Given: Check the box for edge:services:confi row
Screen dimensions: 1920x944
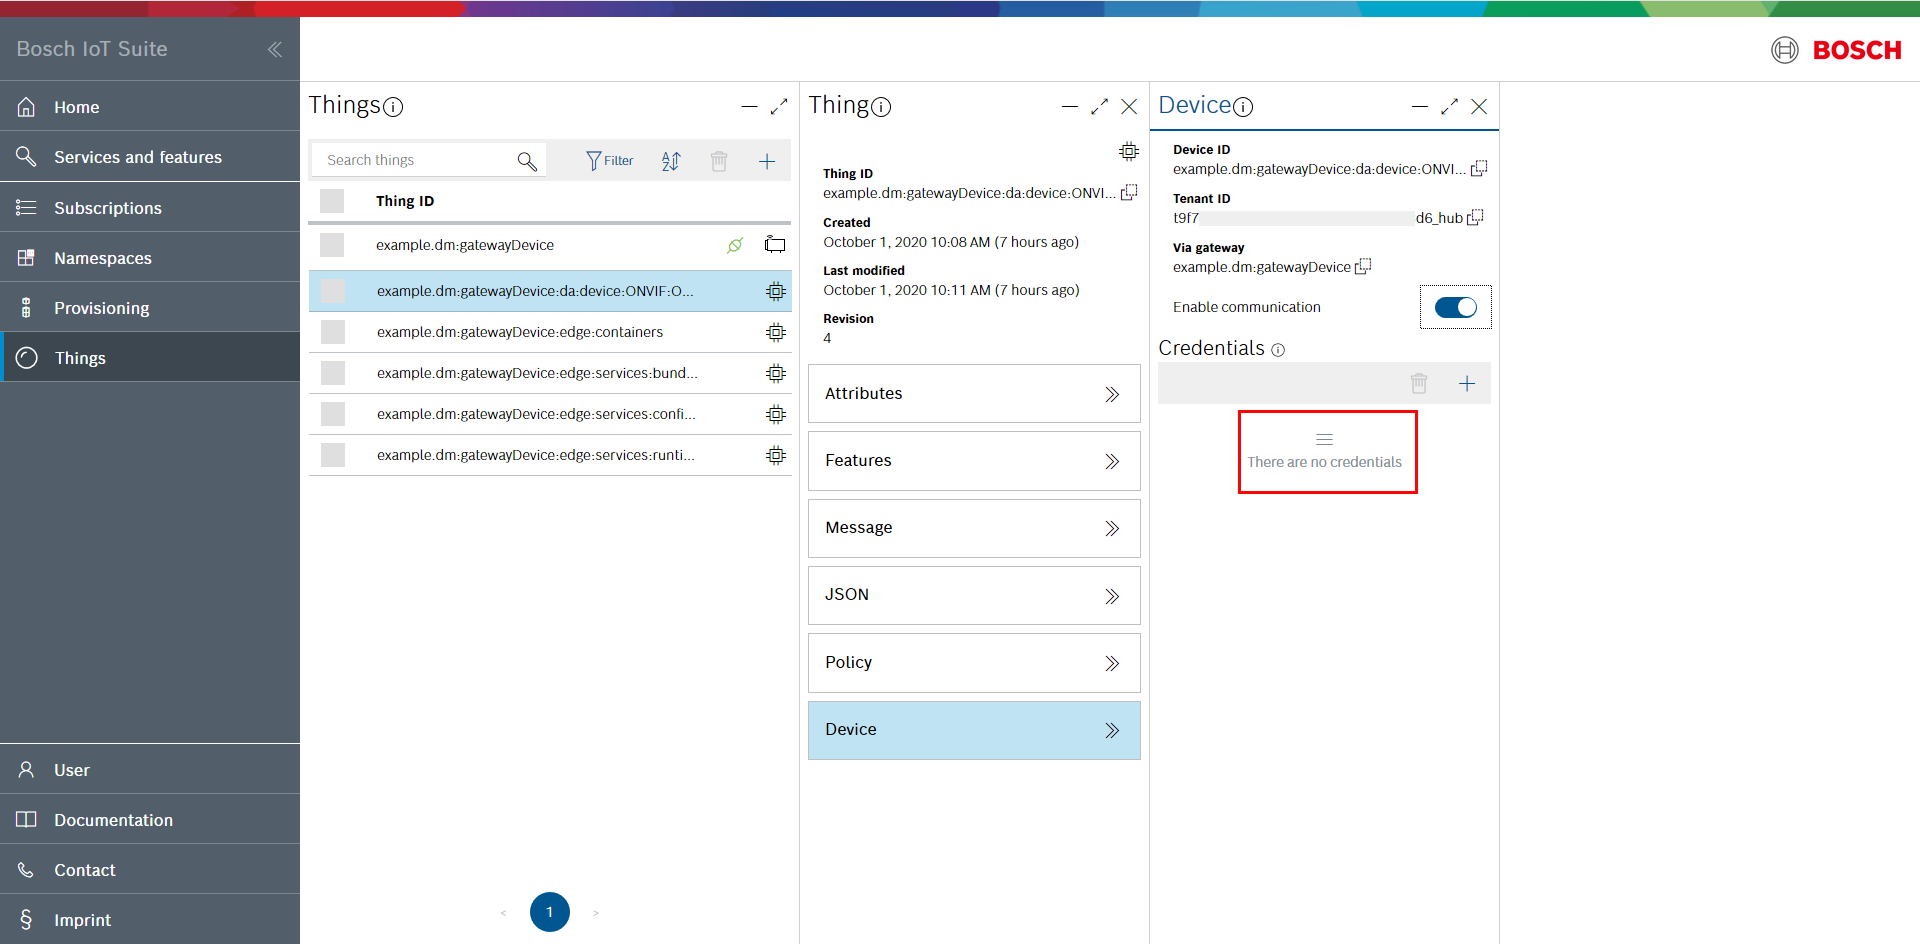Looking at the screenshot, I should click(333, 414).
